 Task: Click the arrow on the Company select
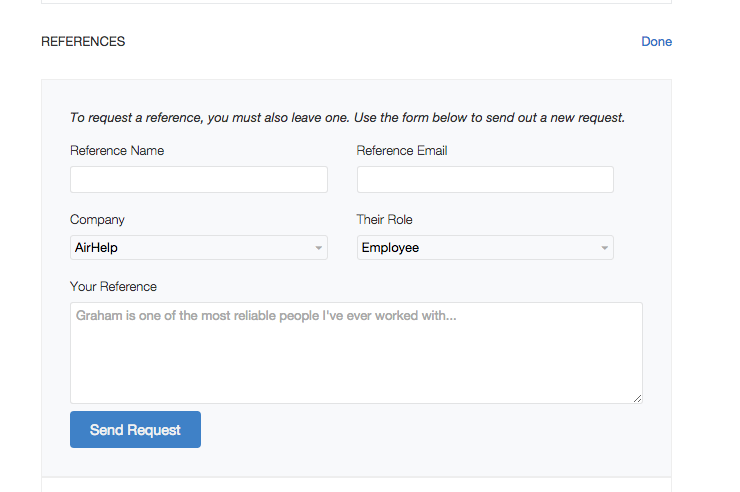click(319, 248)
